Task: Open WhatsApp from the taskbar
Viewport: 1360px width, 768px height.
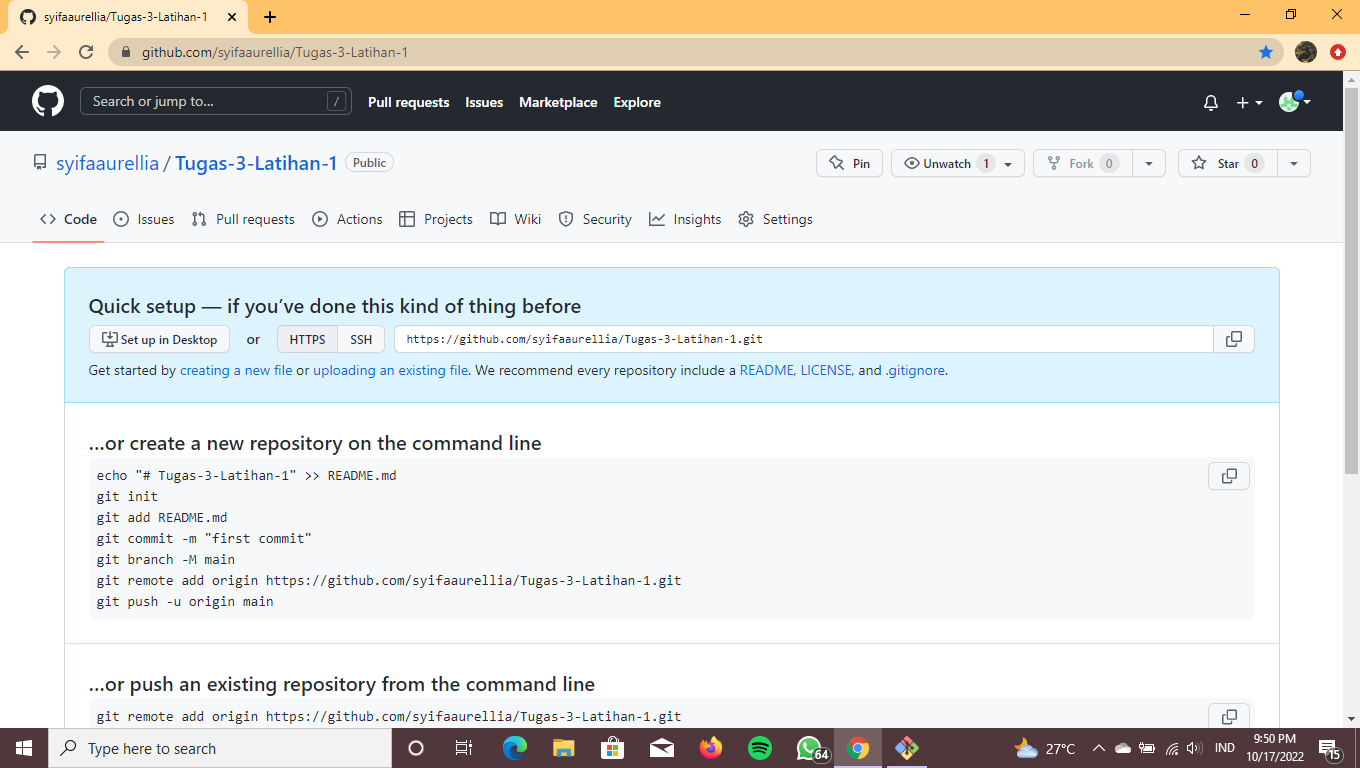Action: (x=810, y=748)
